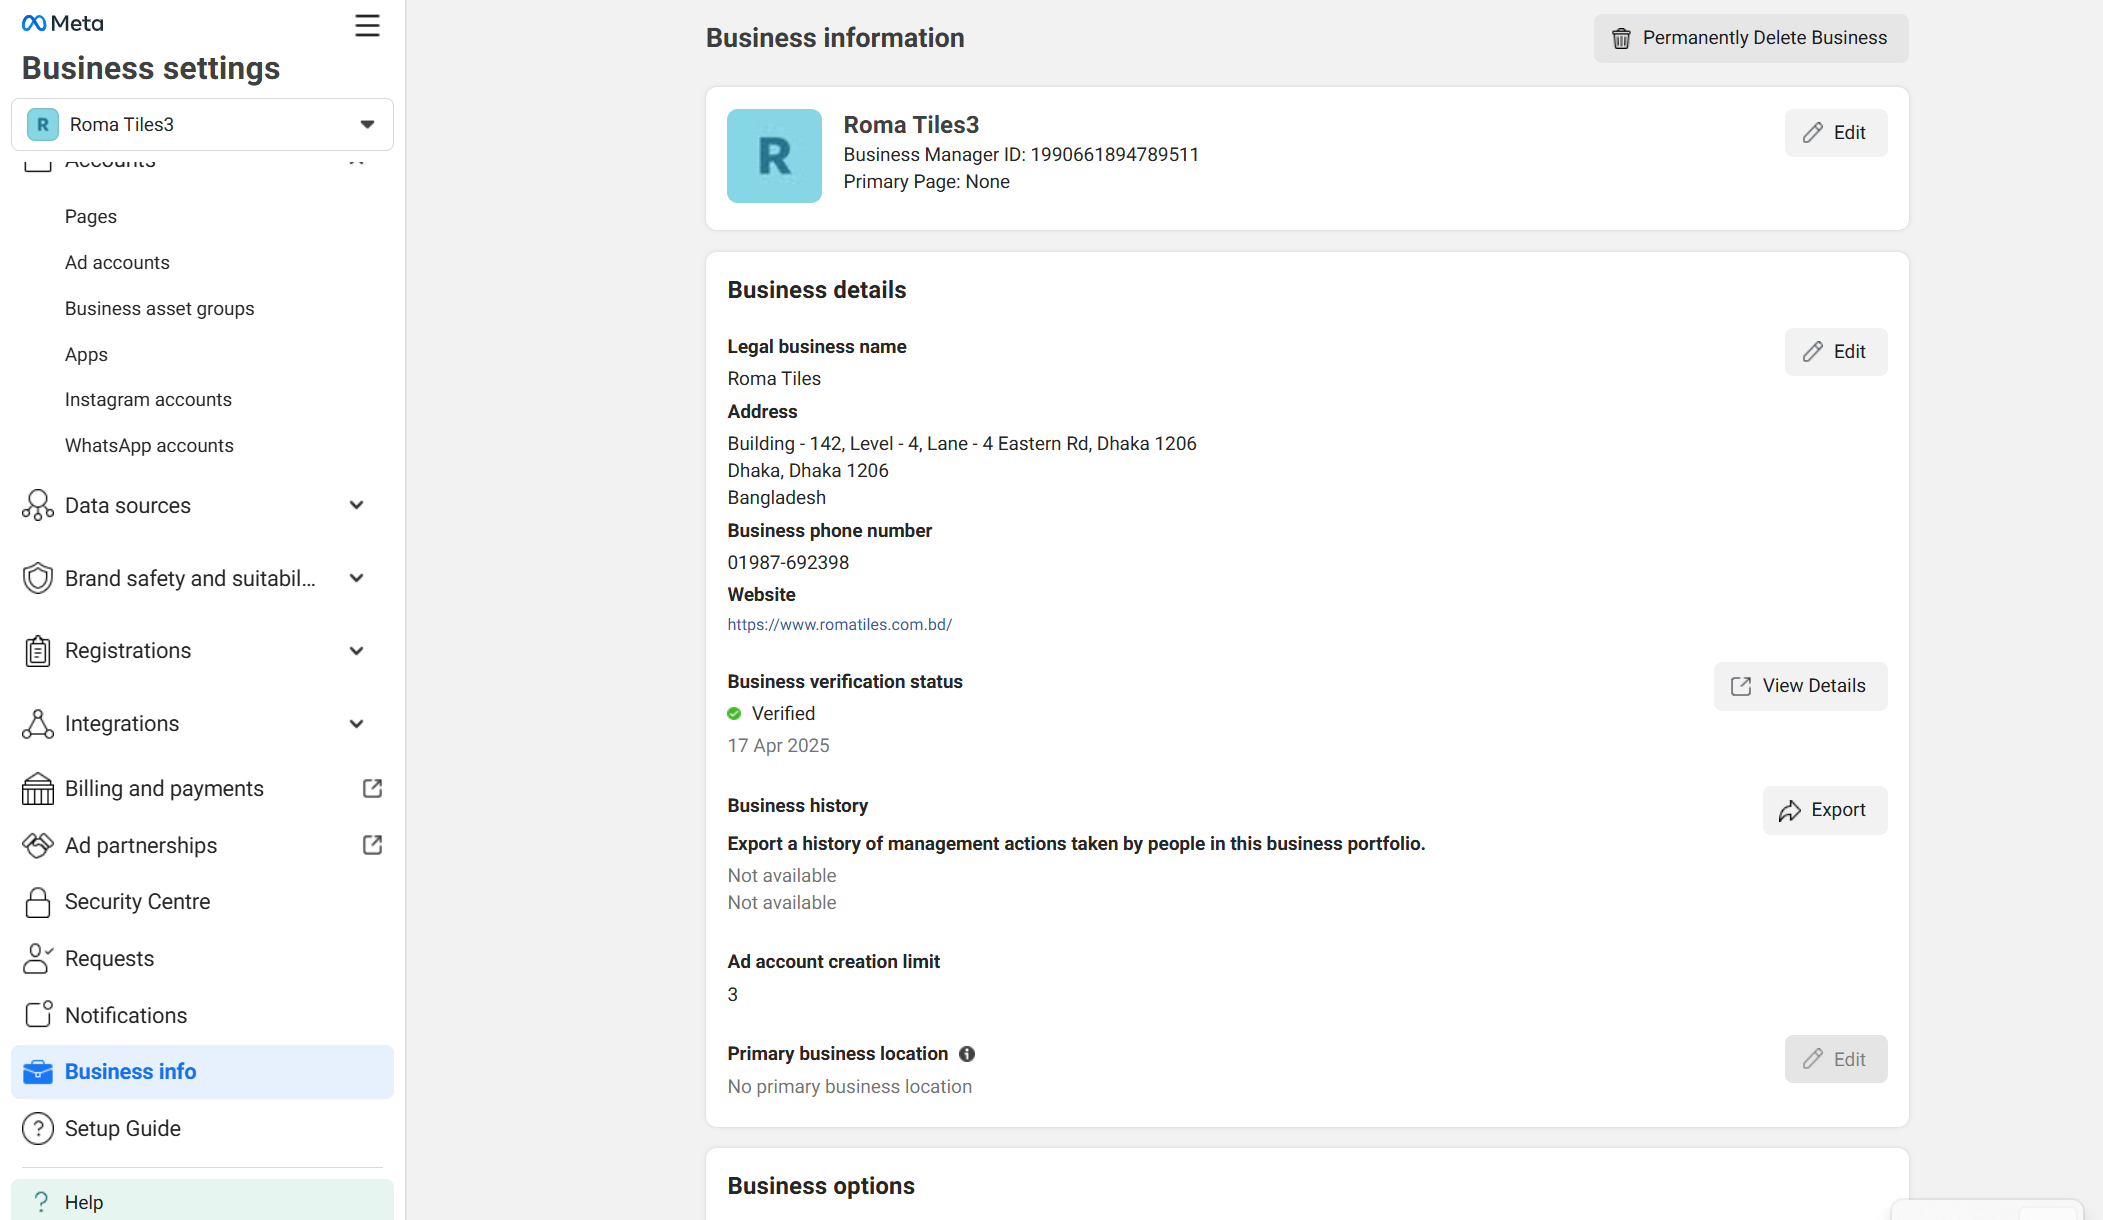Image resolution: width=2103 pixels, height=1220 pixels.
Task: Click the Business info briefcase icon
Action: [38, 1072]
